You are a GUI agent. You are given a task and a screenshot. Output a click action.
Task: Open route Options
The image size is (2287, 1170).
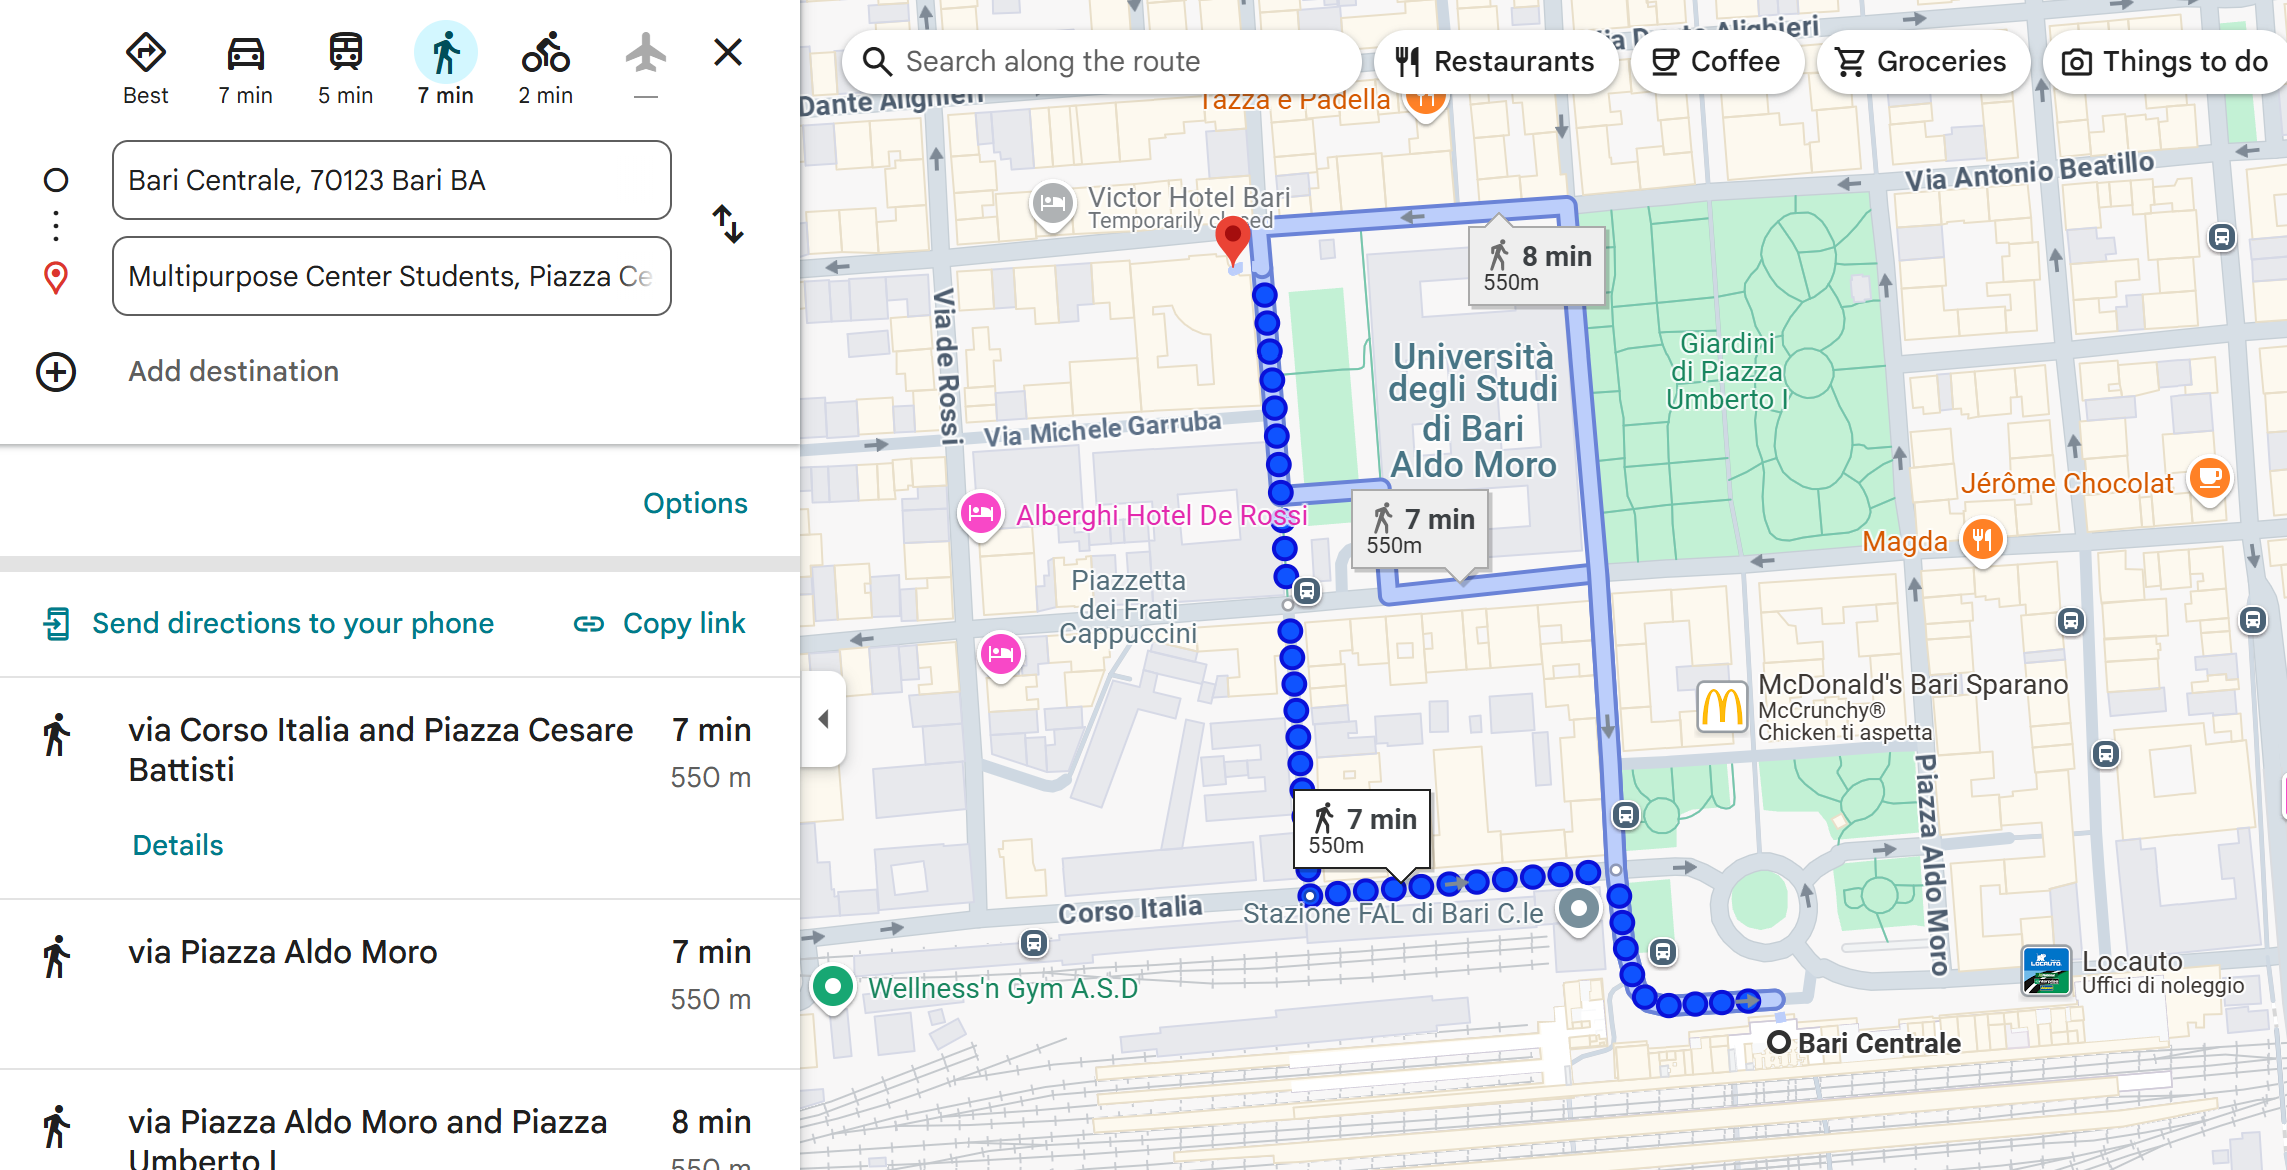695,503
